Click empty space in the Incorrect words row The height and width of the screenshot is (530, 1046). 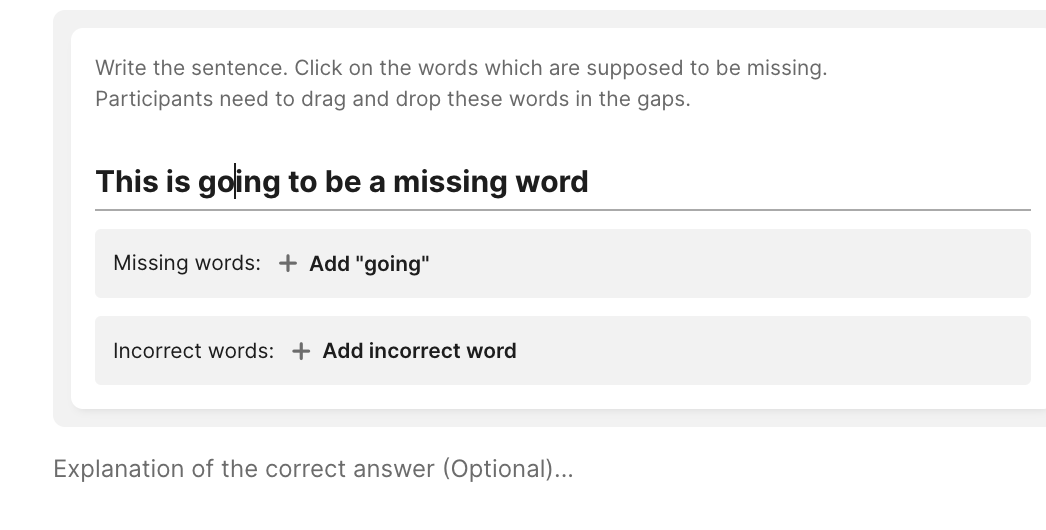point(770,351)
